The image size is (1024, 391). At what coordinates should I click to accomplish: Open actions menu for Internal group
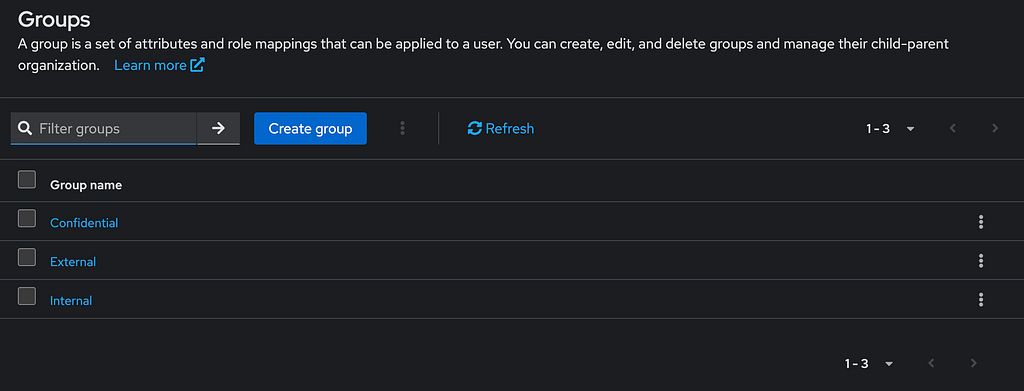tap(980, 300)
